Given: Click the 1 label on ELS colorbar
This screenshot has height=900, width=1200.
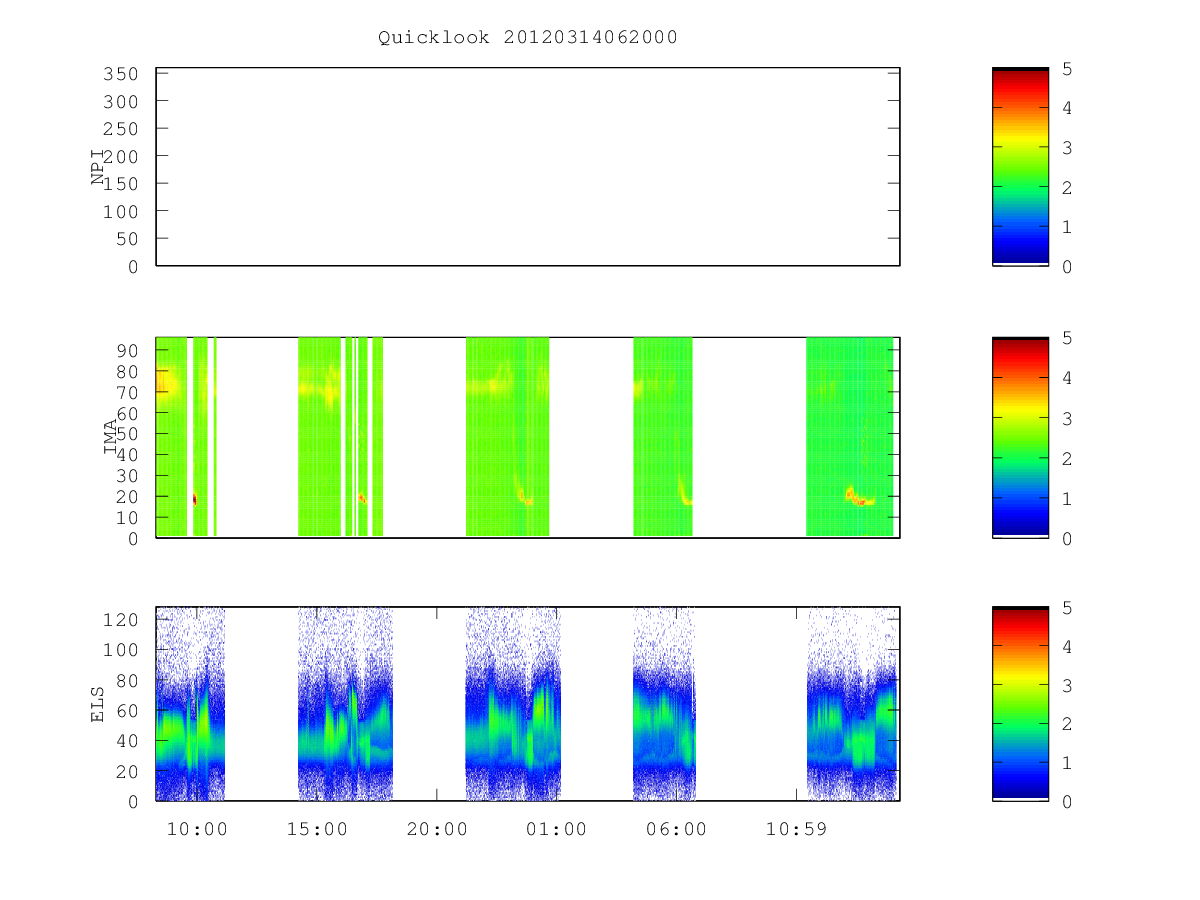Looking at the screenshot, I should (x=1068, y=763).
